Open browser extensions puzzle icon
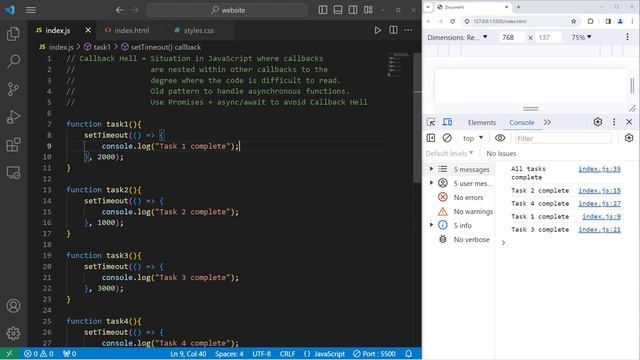The height and width of the screenshot is (360, 640). click(x=590, y=21)
